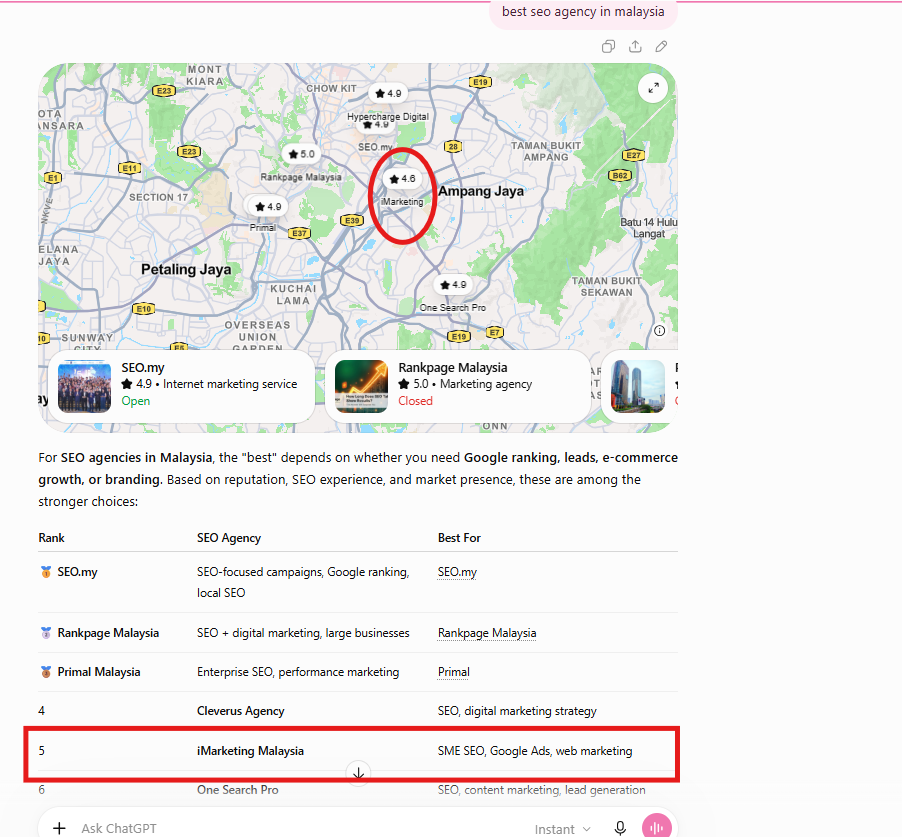Viewport: 902px width, 837px height.
Task: Select the One Search Pro table cell
Action: [x=238, y=790]
